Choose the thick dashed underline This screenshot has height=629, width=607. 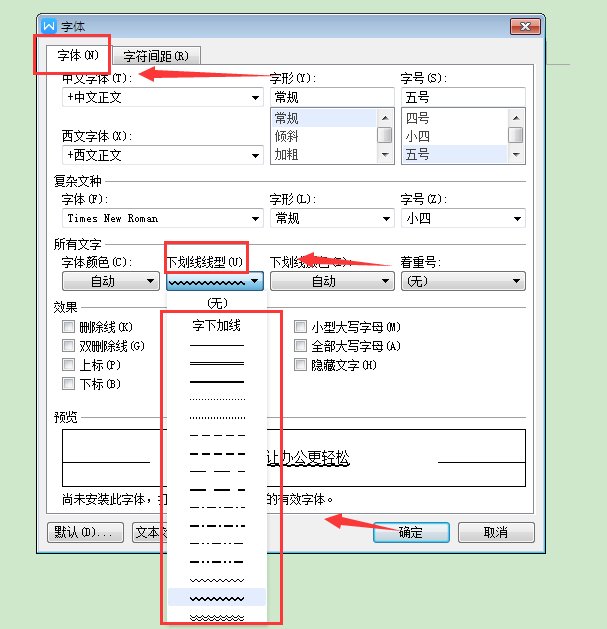click(x=217, y=454)
